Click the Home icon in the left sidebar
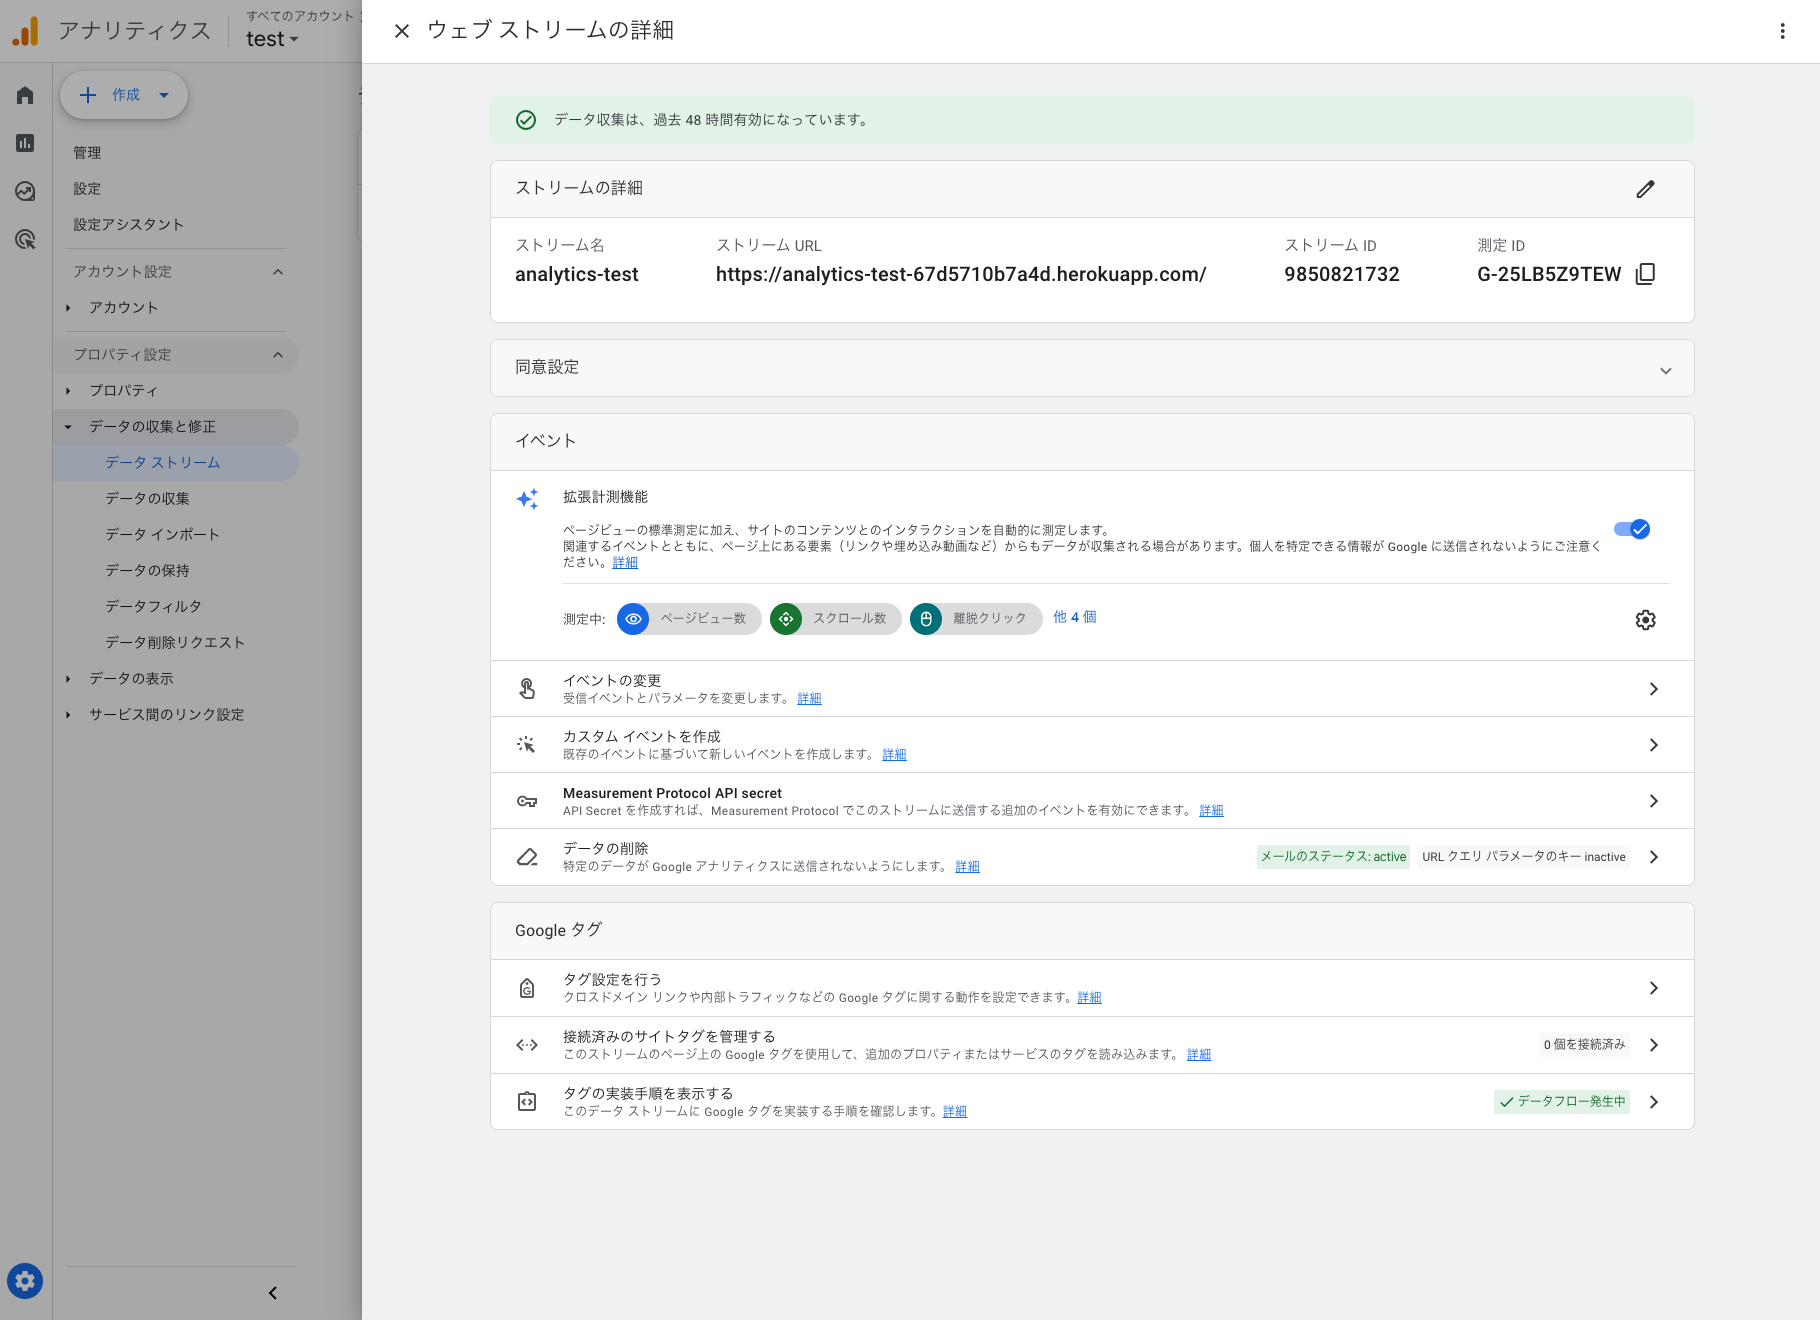 (x=24, y=95)
